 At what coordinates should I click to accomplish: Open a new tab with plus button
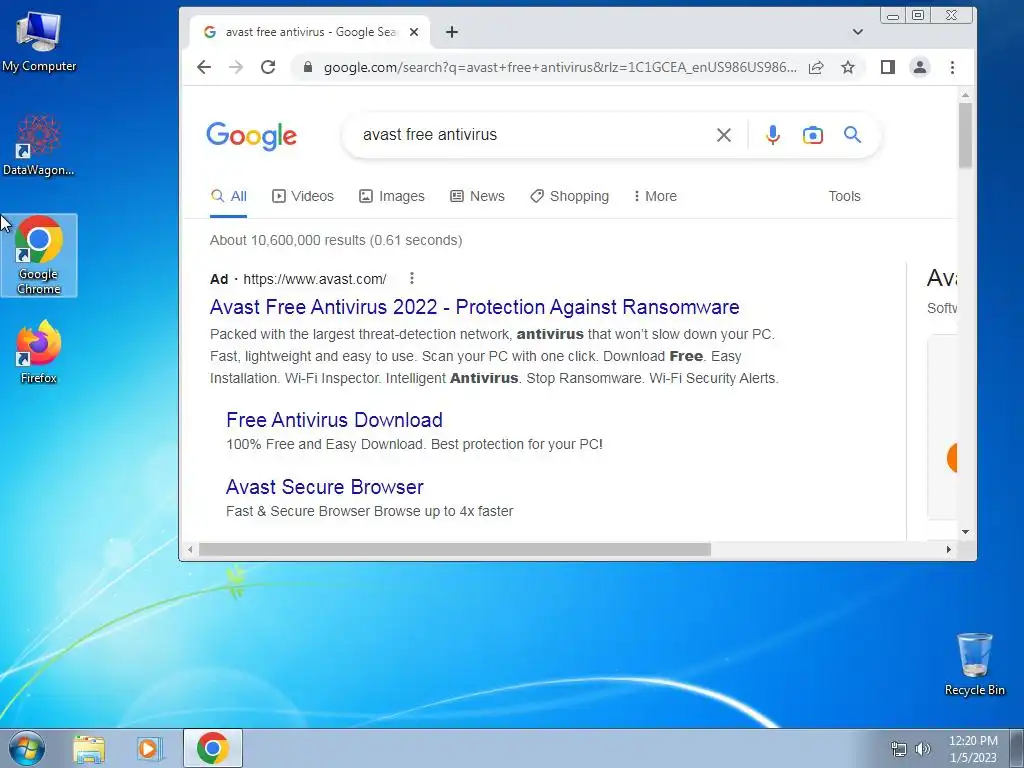[452, 32]
